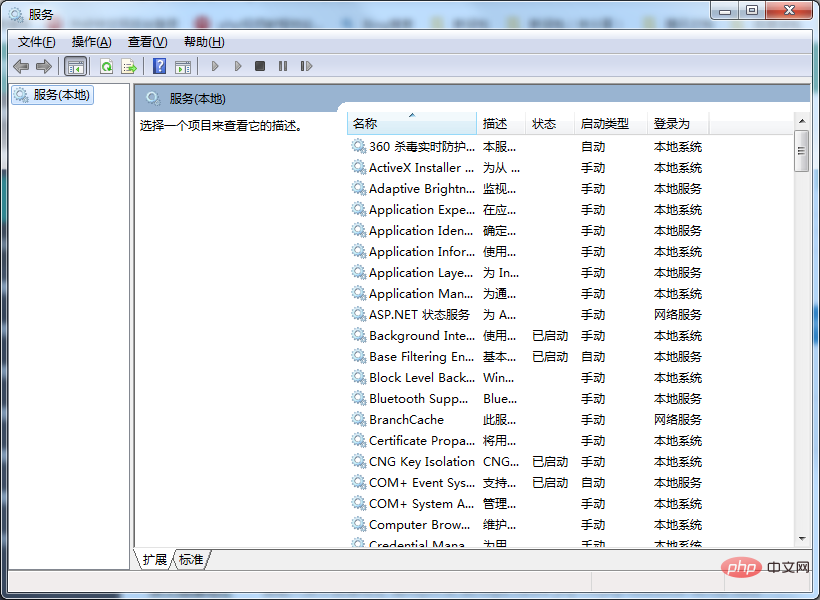This screenshot has width=820, height=600.
Task: Click 自动 startup type in 360 杀毒 row
Action: point(593,146)
